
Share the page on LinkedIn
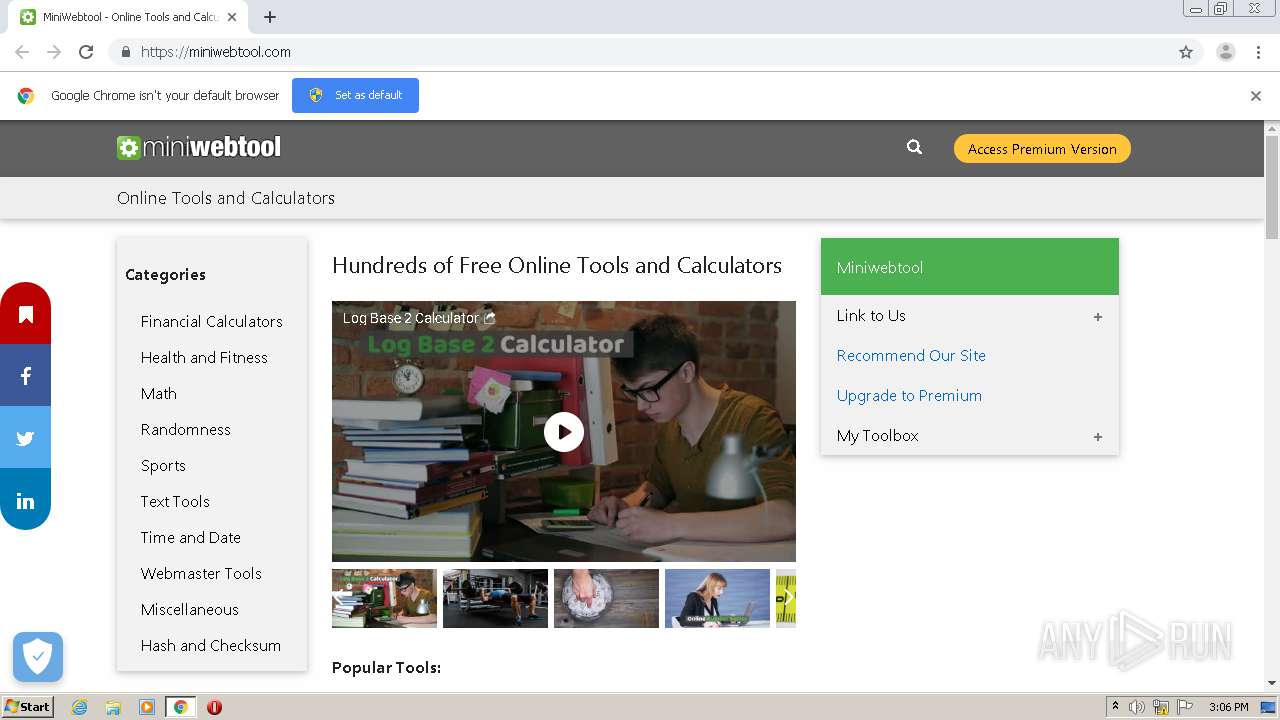25,500
